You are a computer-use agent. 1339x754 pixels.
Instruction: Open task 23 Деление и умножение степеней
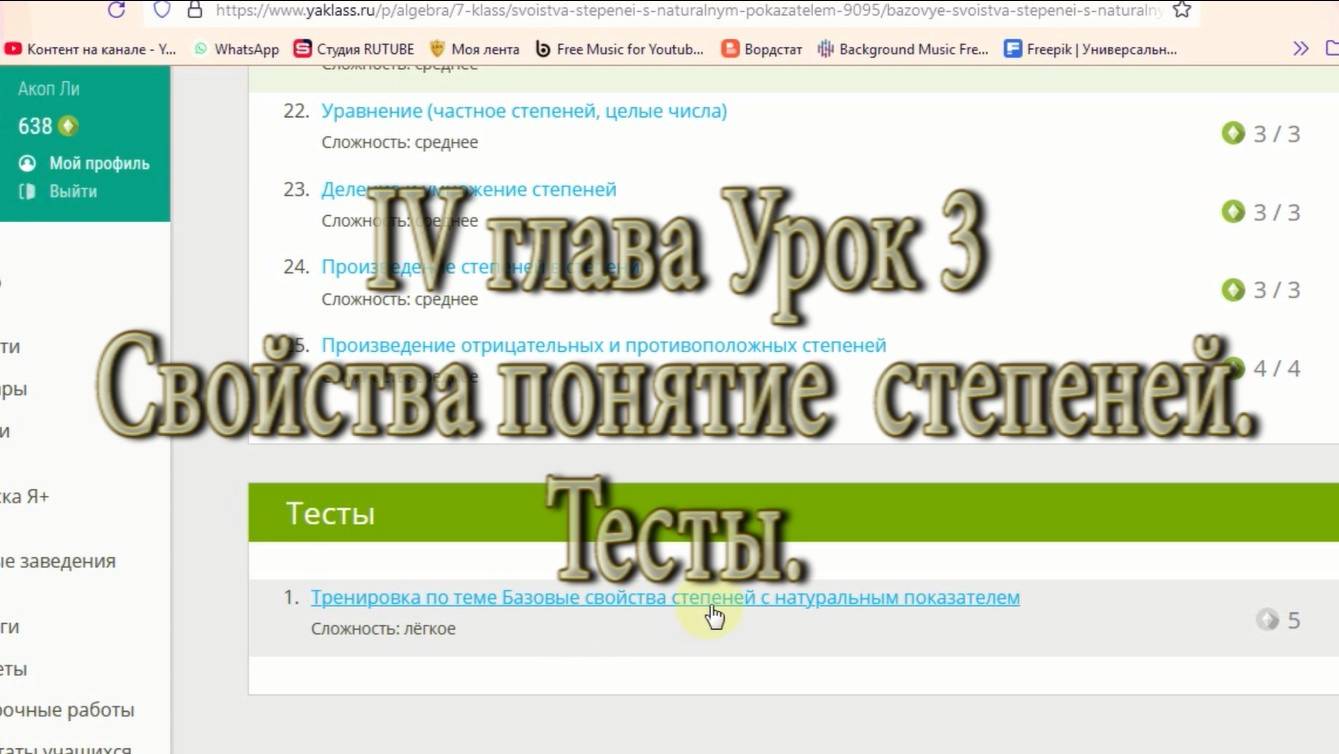click(x=469, y=189)
